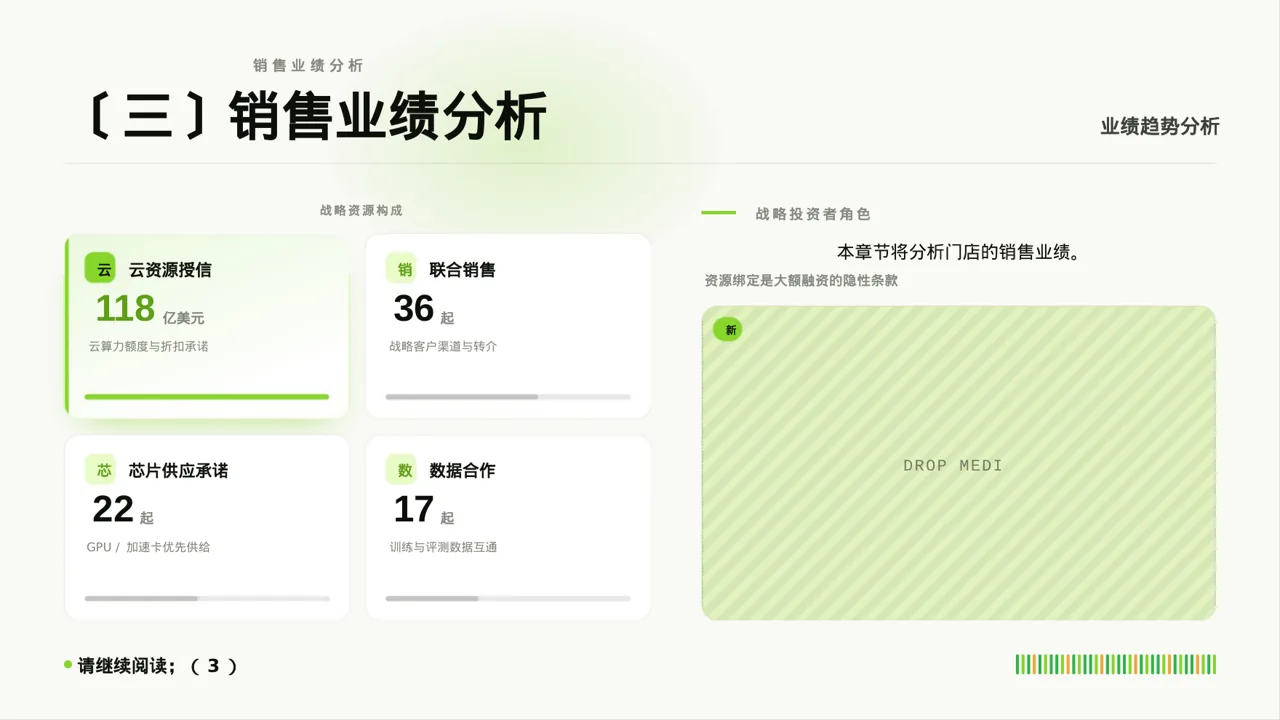This screenshot has width=1280, height=720.
Task: Select the 云资源授信 card title
Action: point(170,270)
